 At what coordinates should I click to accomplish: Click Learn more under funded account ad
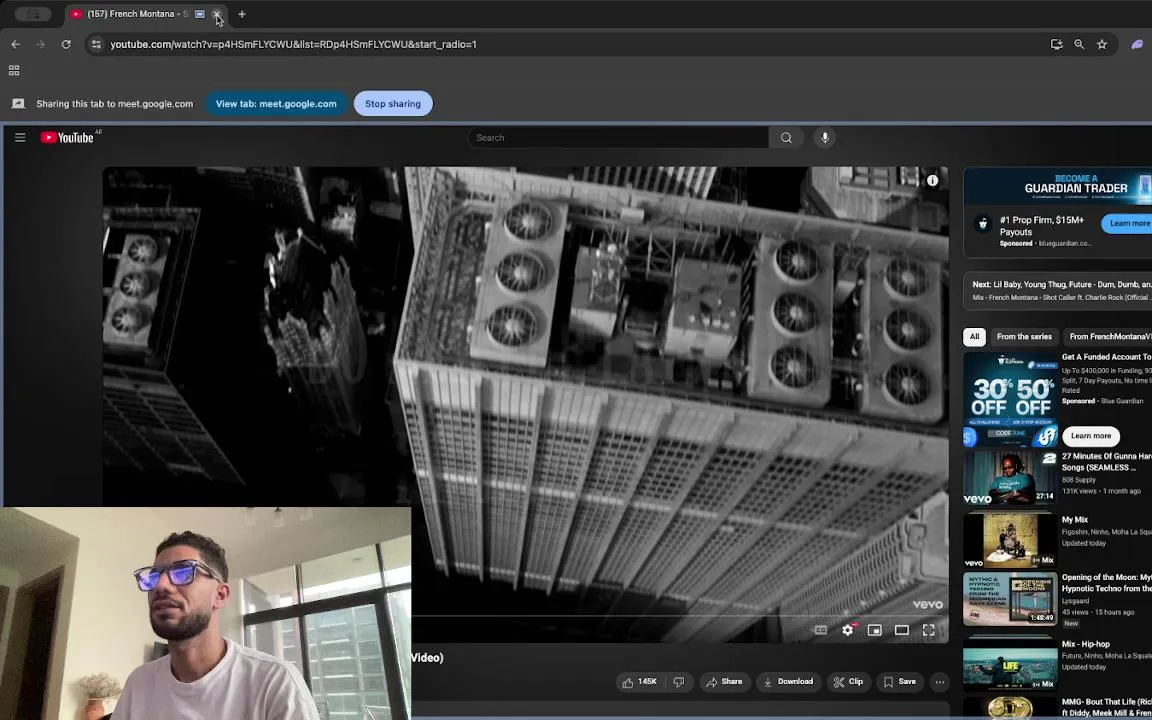(x=1091, y=436)
